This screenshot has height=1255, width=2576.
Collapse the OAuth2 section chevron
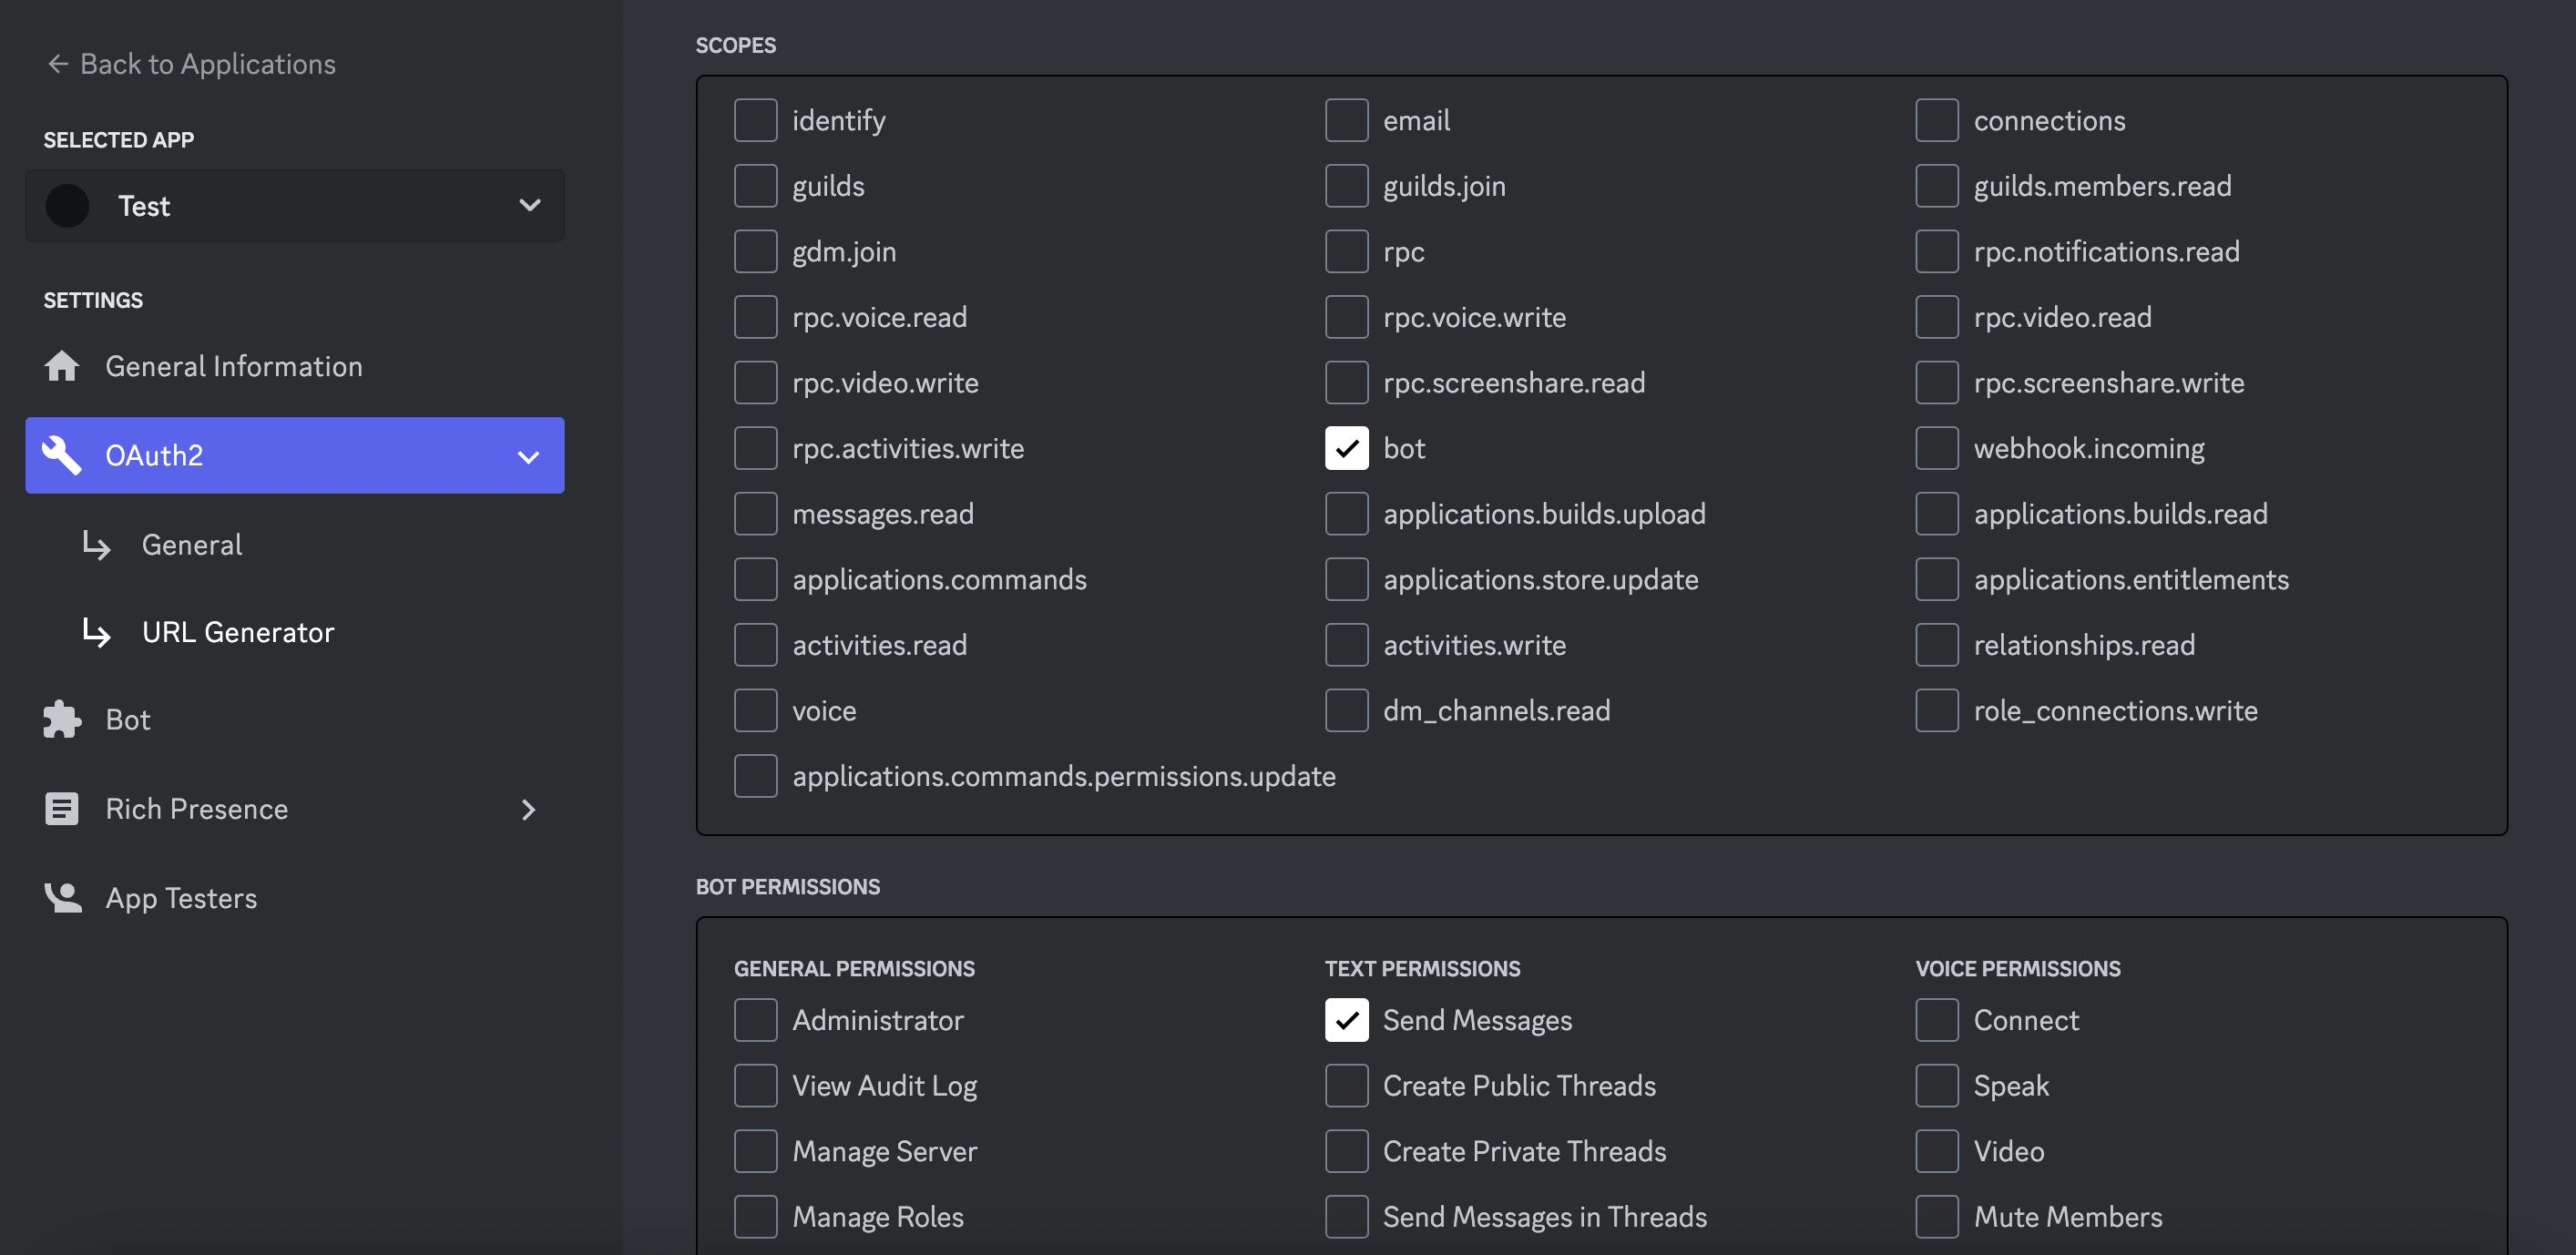pyautogui.click(x=528, y=457)
